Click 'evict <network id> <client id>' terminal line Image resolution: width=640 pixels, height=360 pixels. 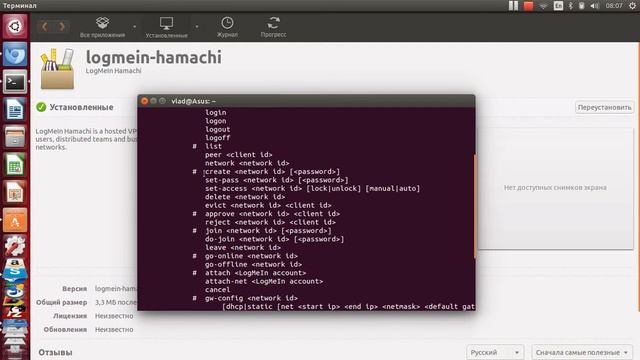268,205
